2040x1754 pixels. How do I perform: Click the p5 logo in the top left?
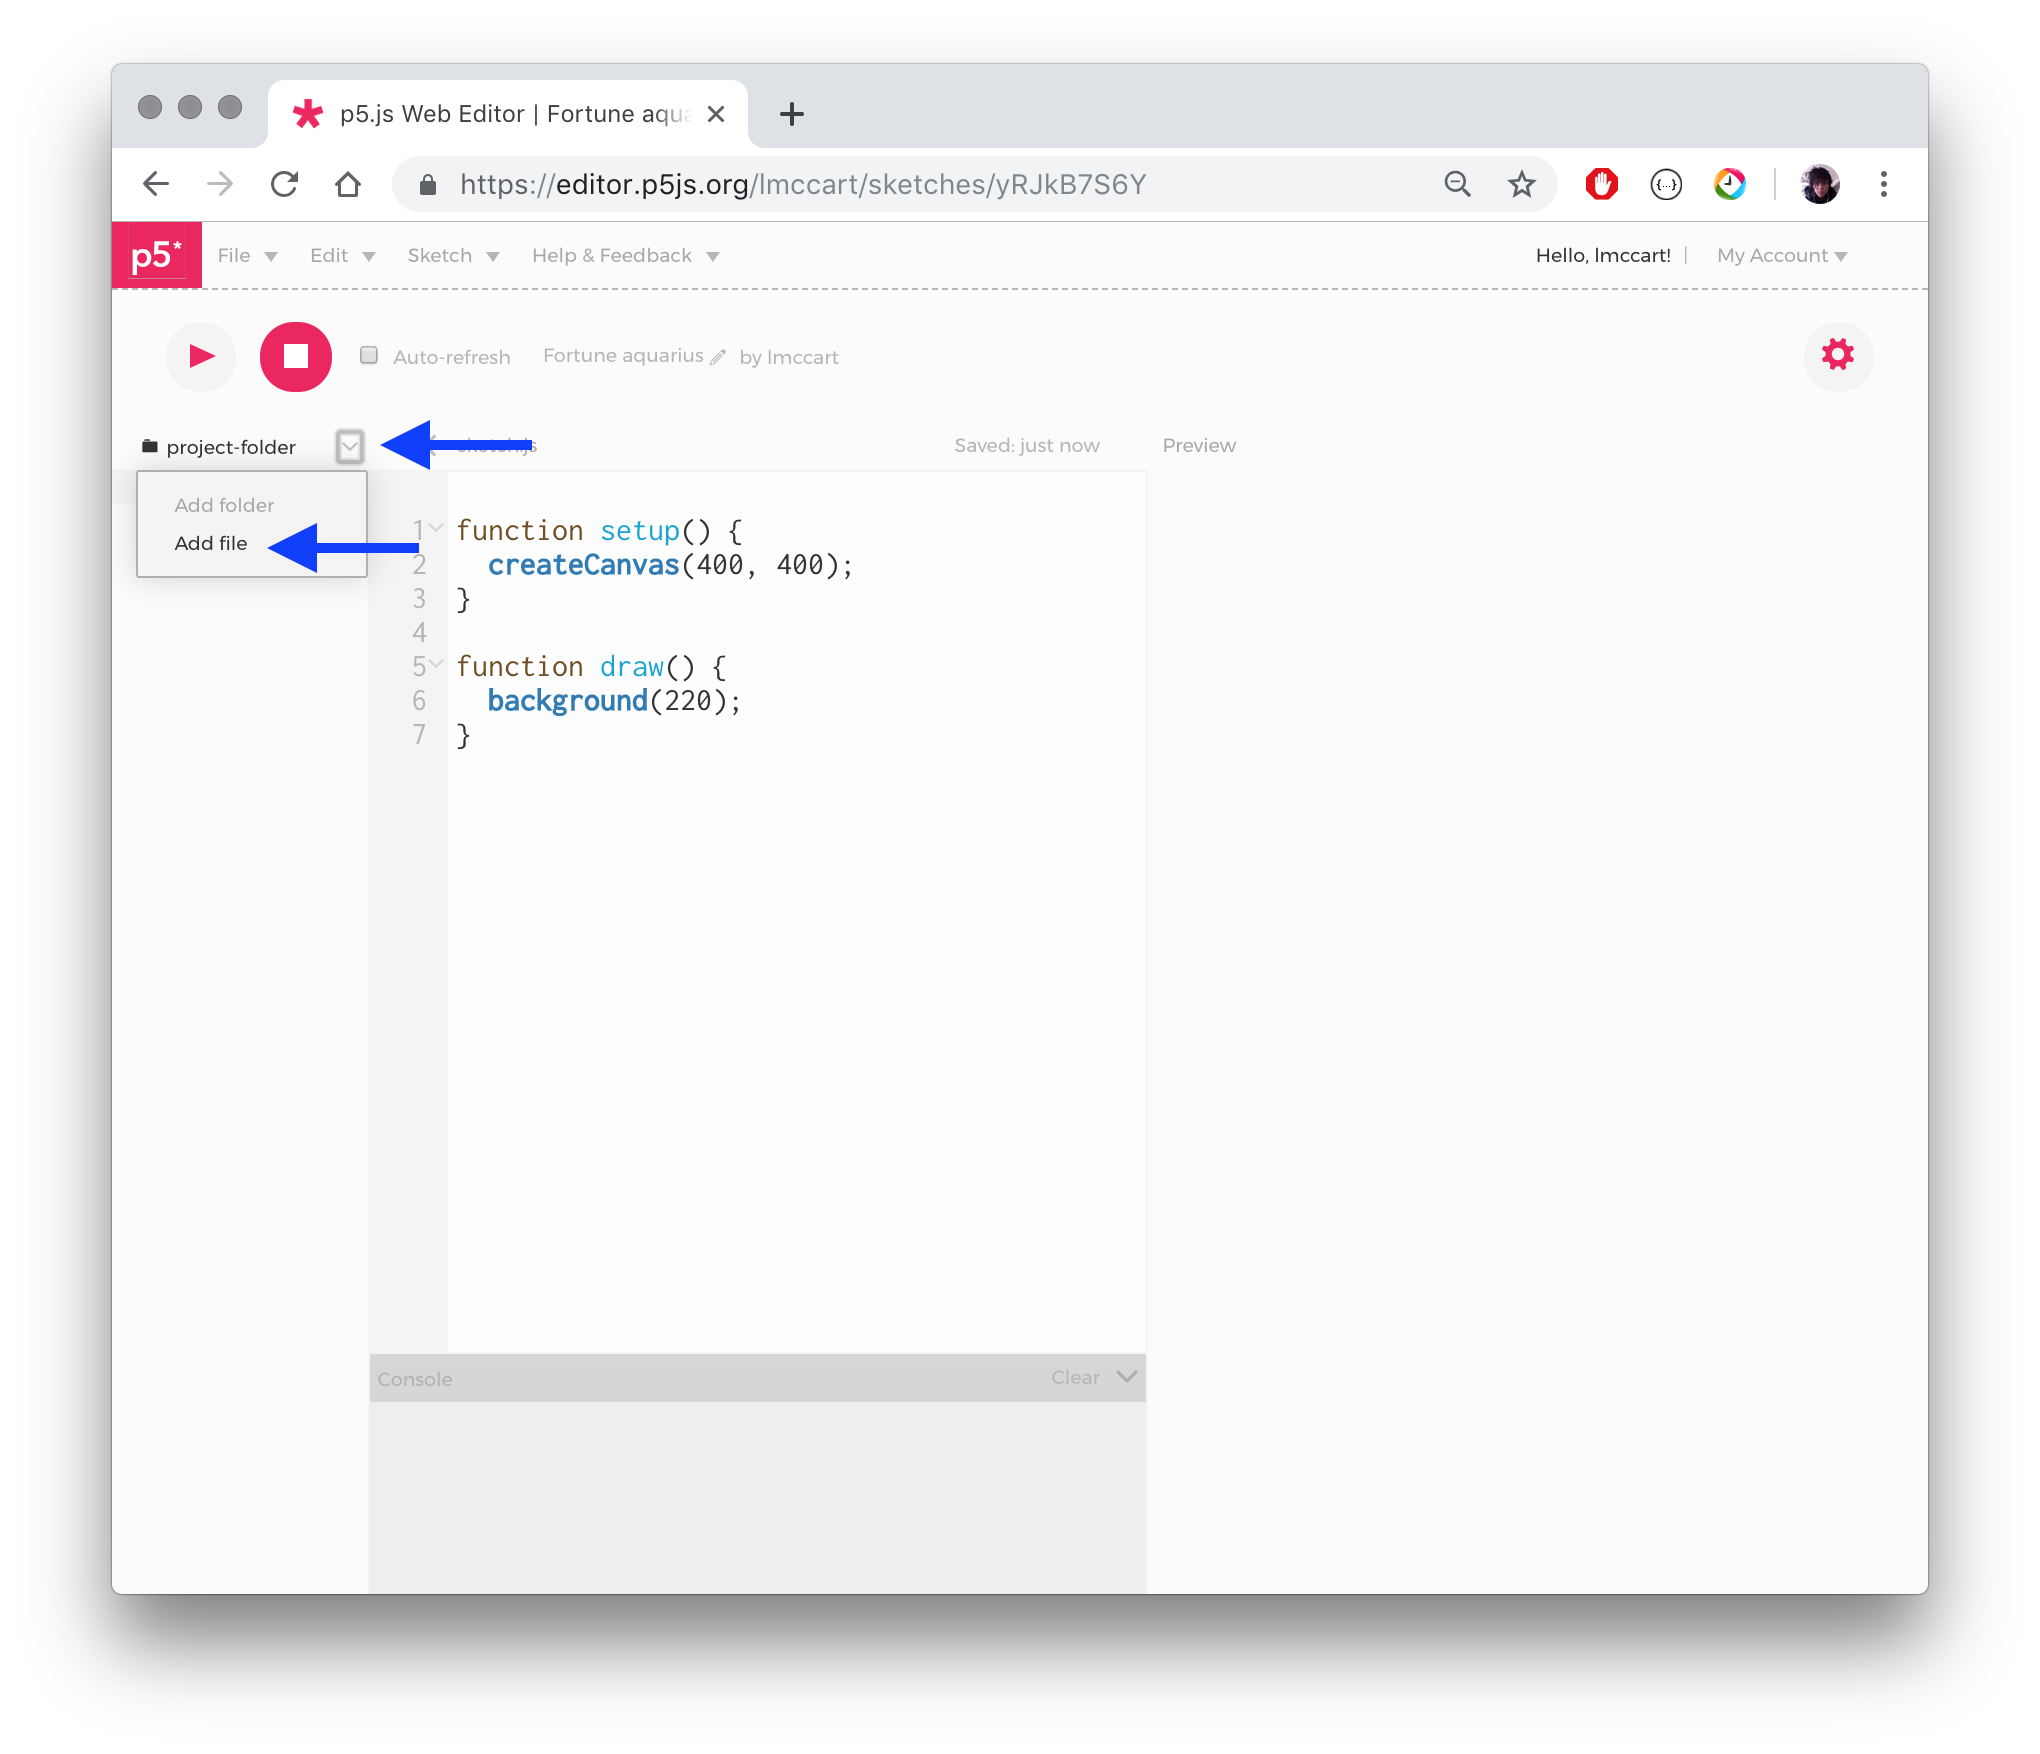156,254
